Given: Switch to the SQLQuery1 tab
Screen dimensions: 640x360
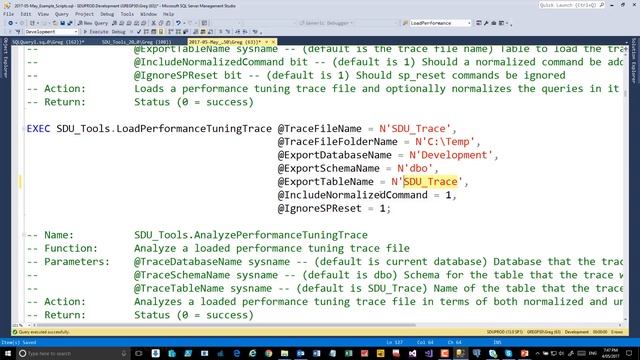Looking at the screenshot, I should tap(48, 42).
